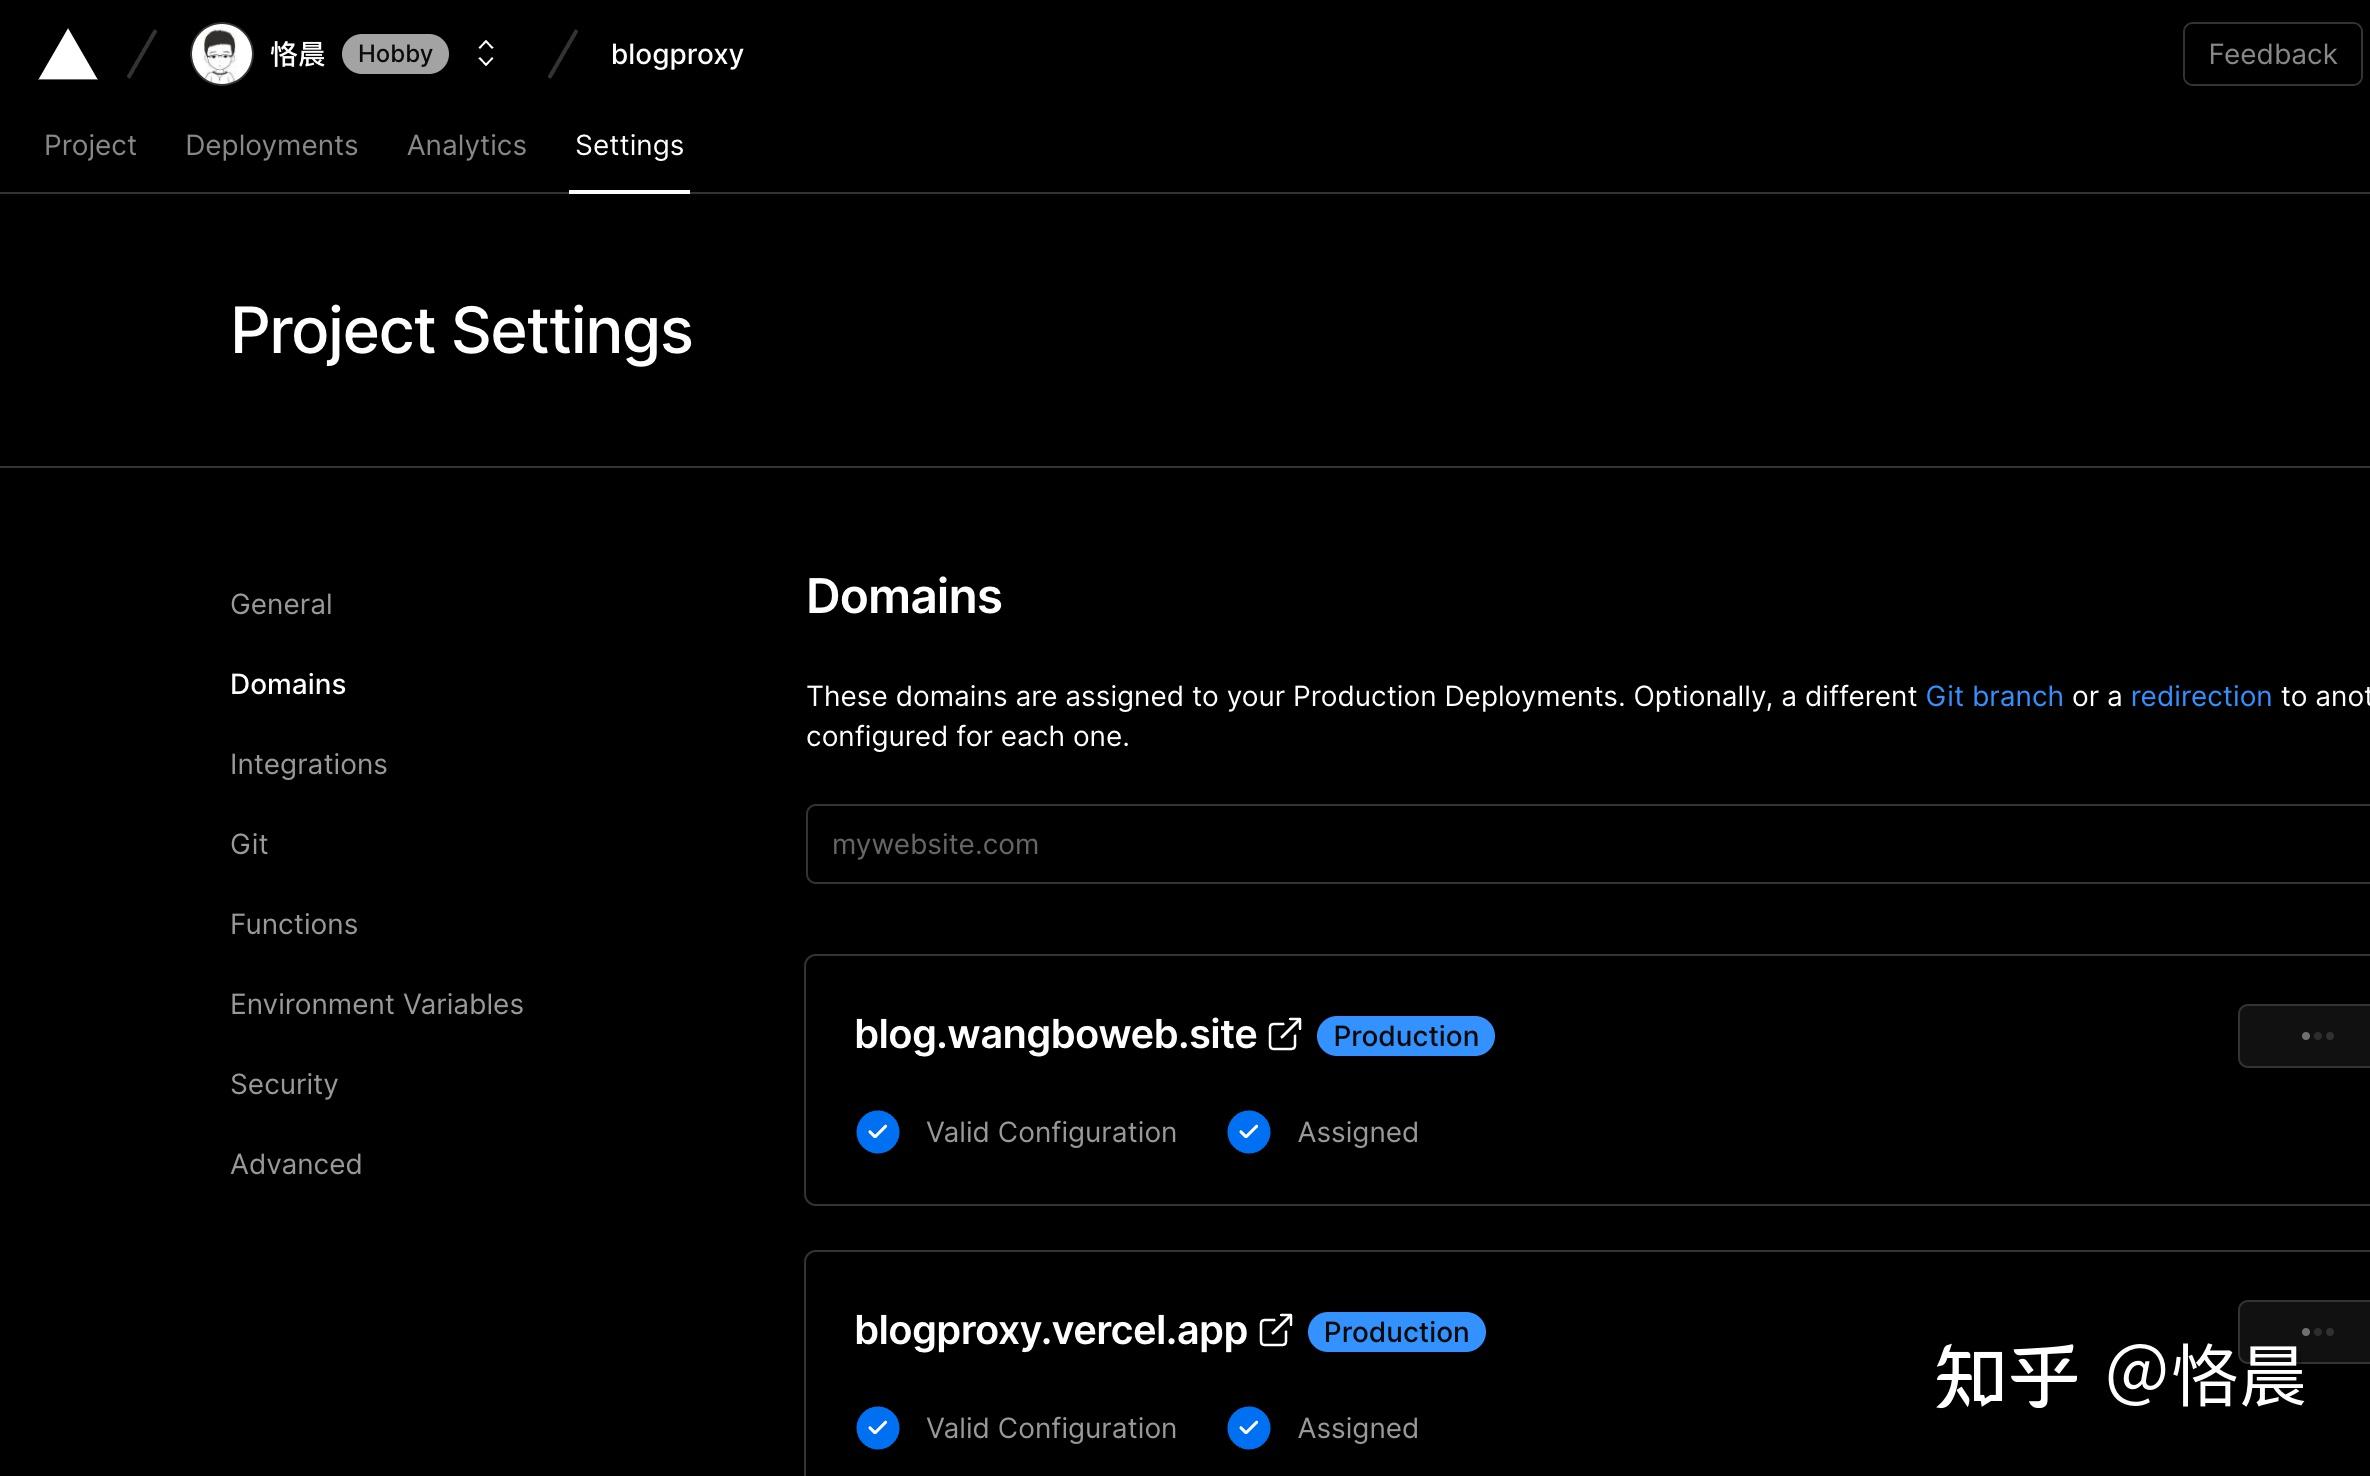Screen dimensions: 2370x1476
Task: Switch to the Deployments tab
Action: 271,146
